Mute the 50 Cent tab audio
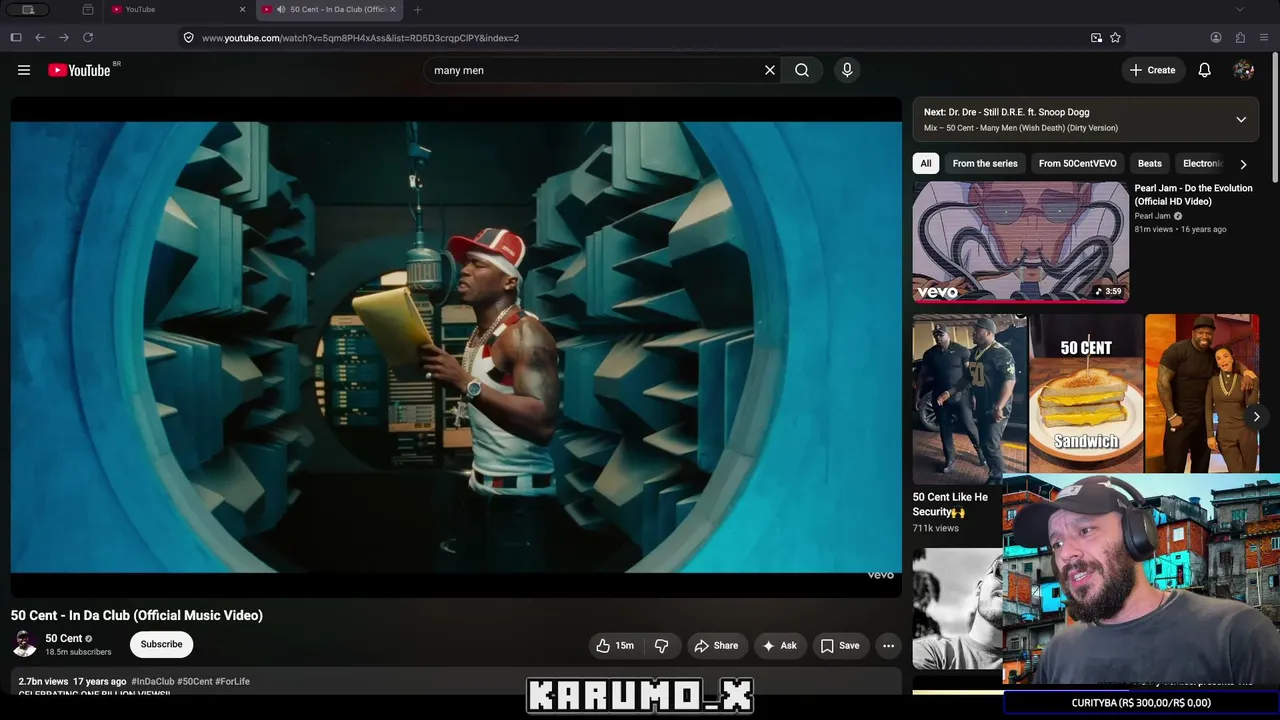 281,9
